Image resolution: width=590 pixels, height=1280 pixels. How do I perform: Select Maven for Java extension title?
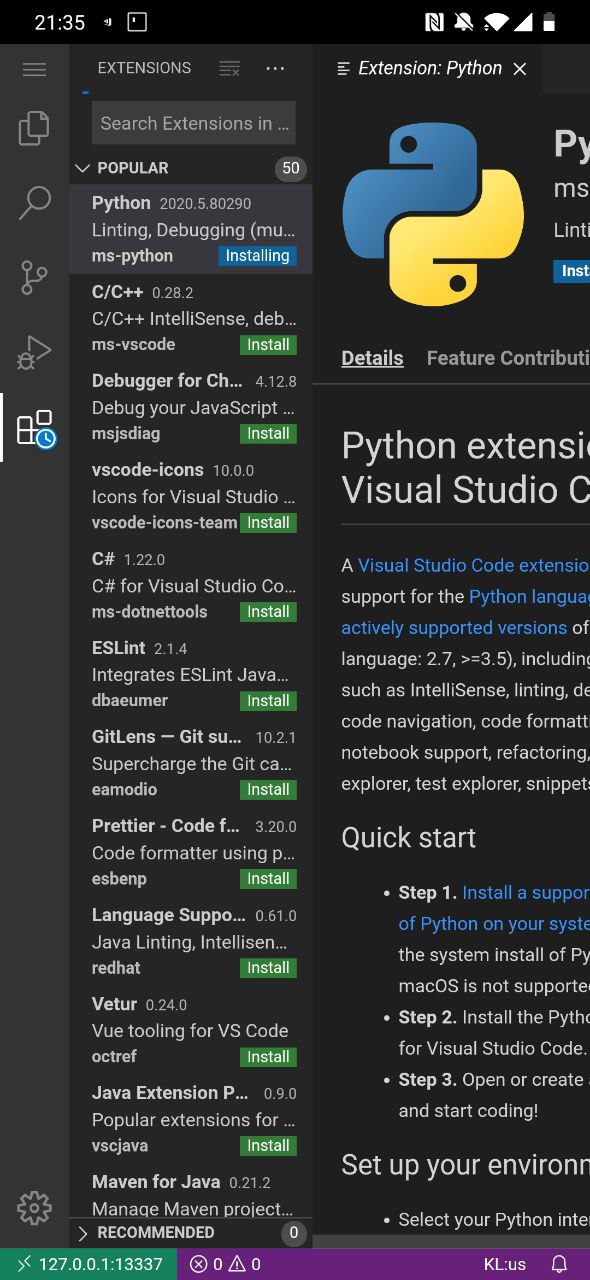(155, 1182)
